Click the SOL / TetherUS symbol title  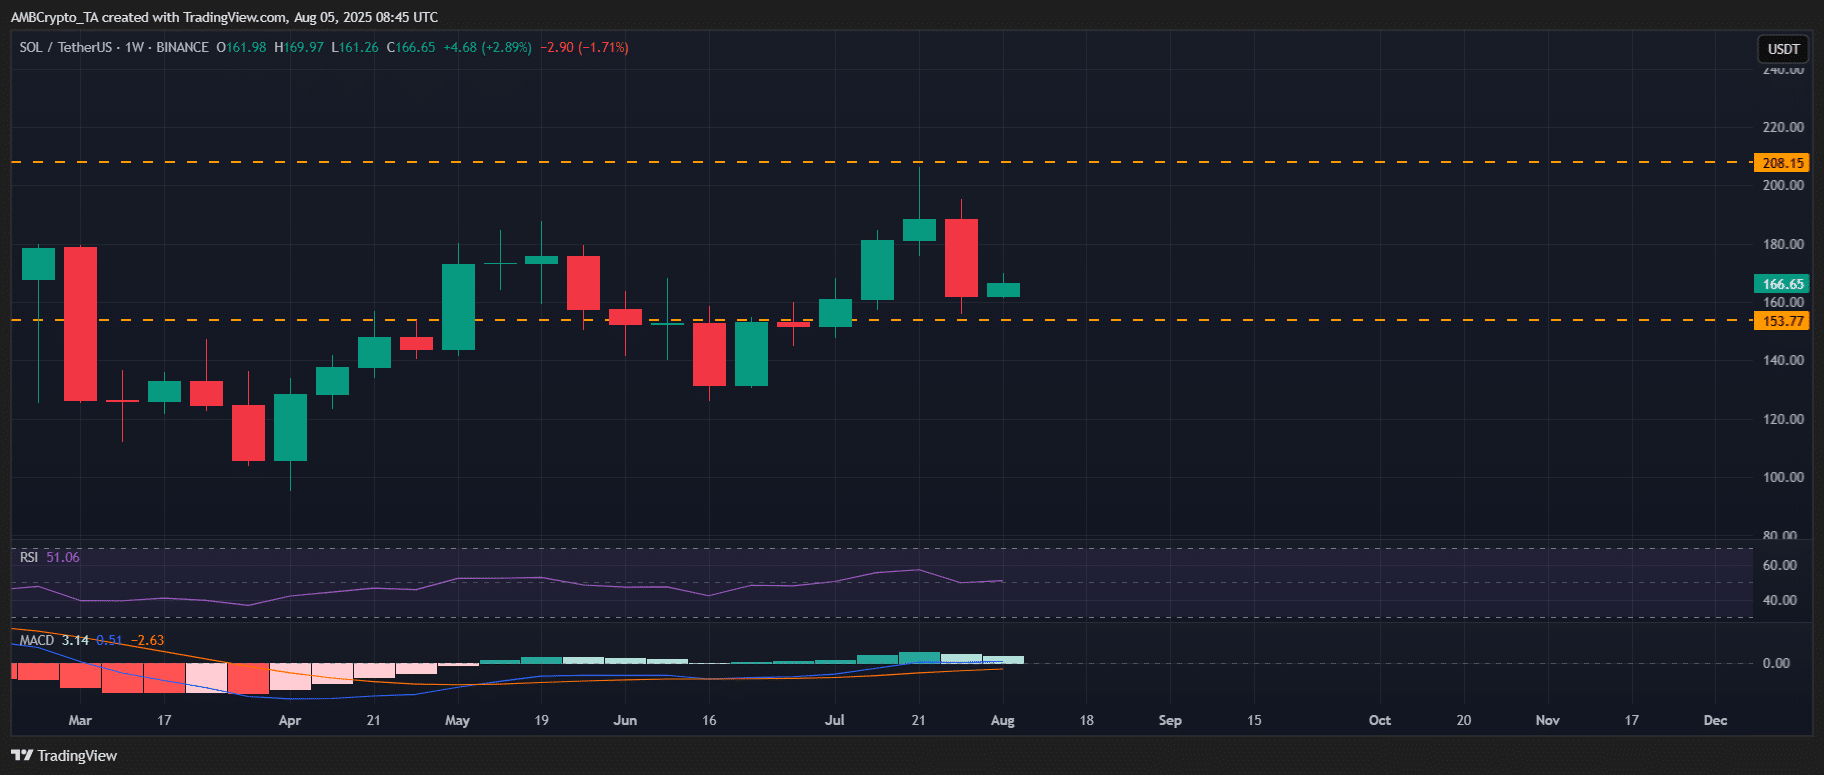(x=64, y=47)
